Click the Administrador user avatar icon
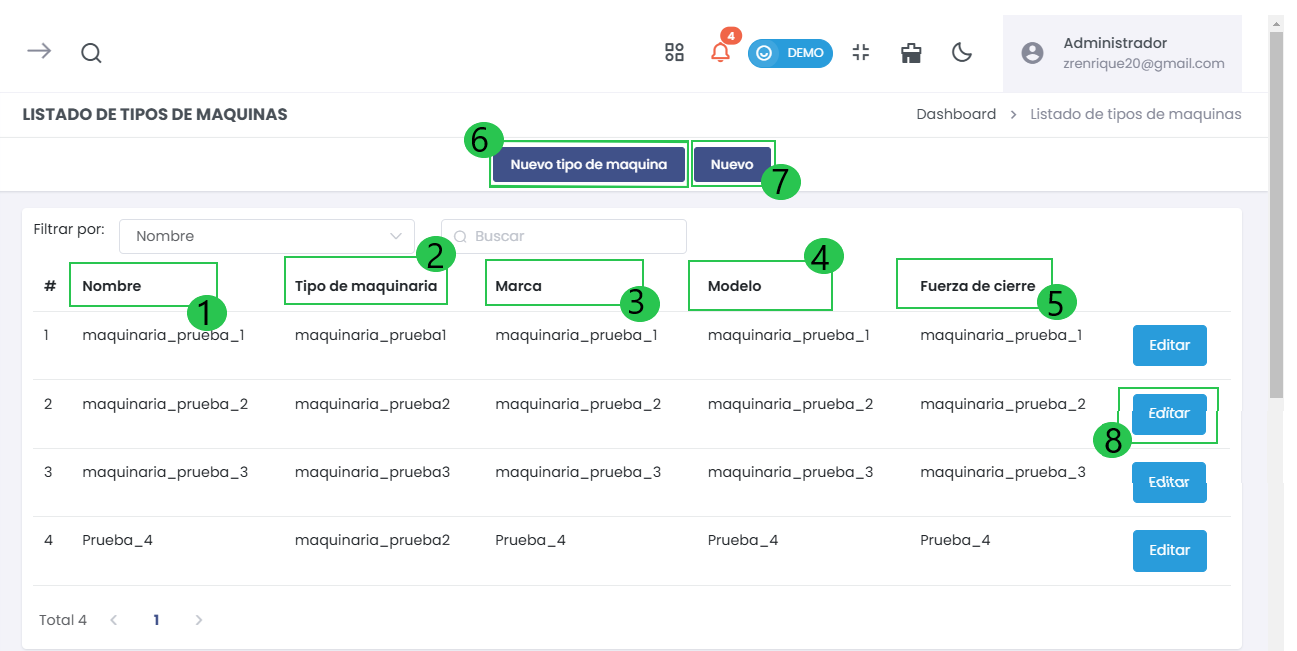 click(x=1032, y=54)
